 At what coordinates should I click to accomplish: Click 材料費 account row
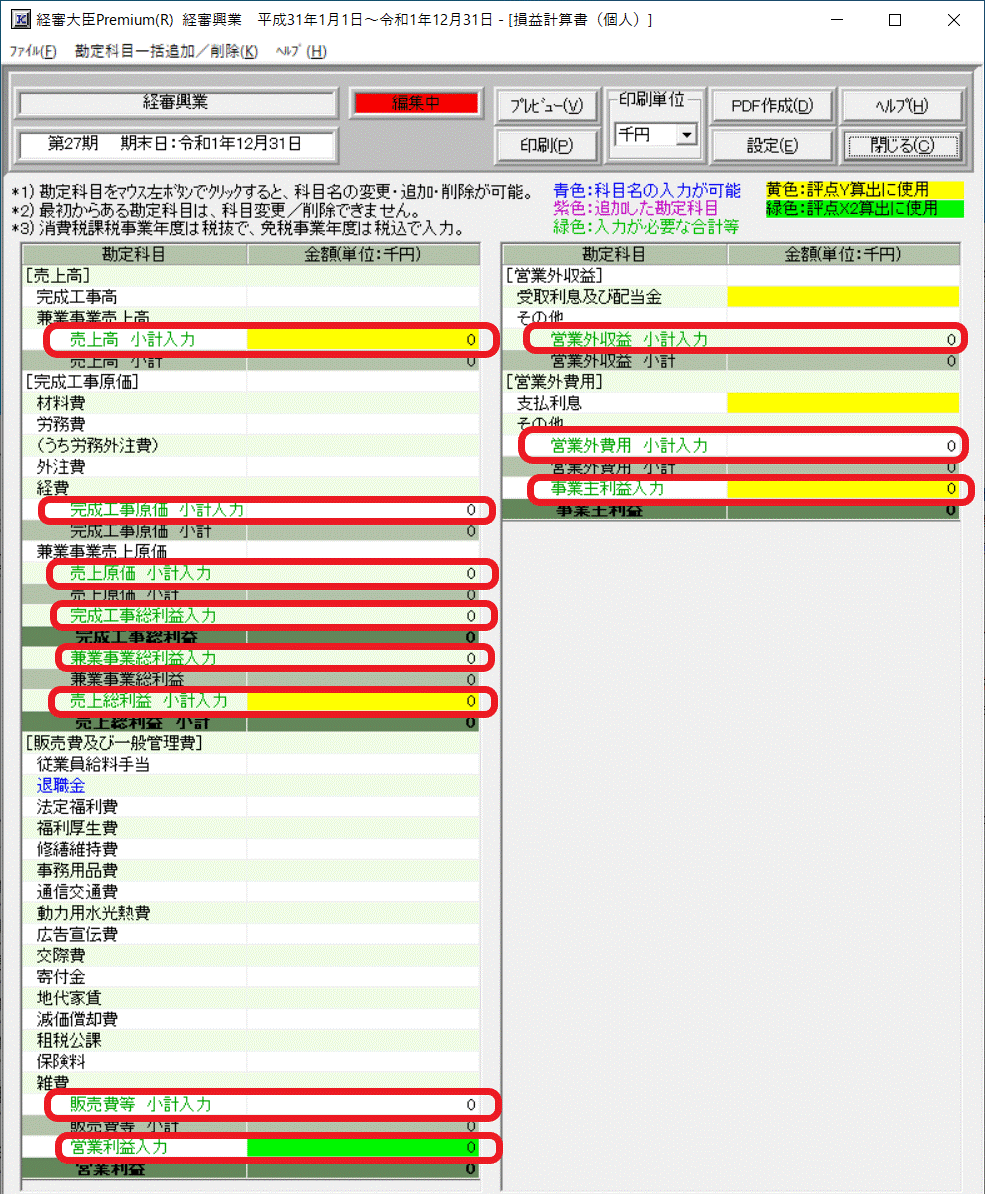click(250, 403)
